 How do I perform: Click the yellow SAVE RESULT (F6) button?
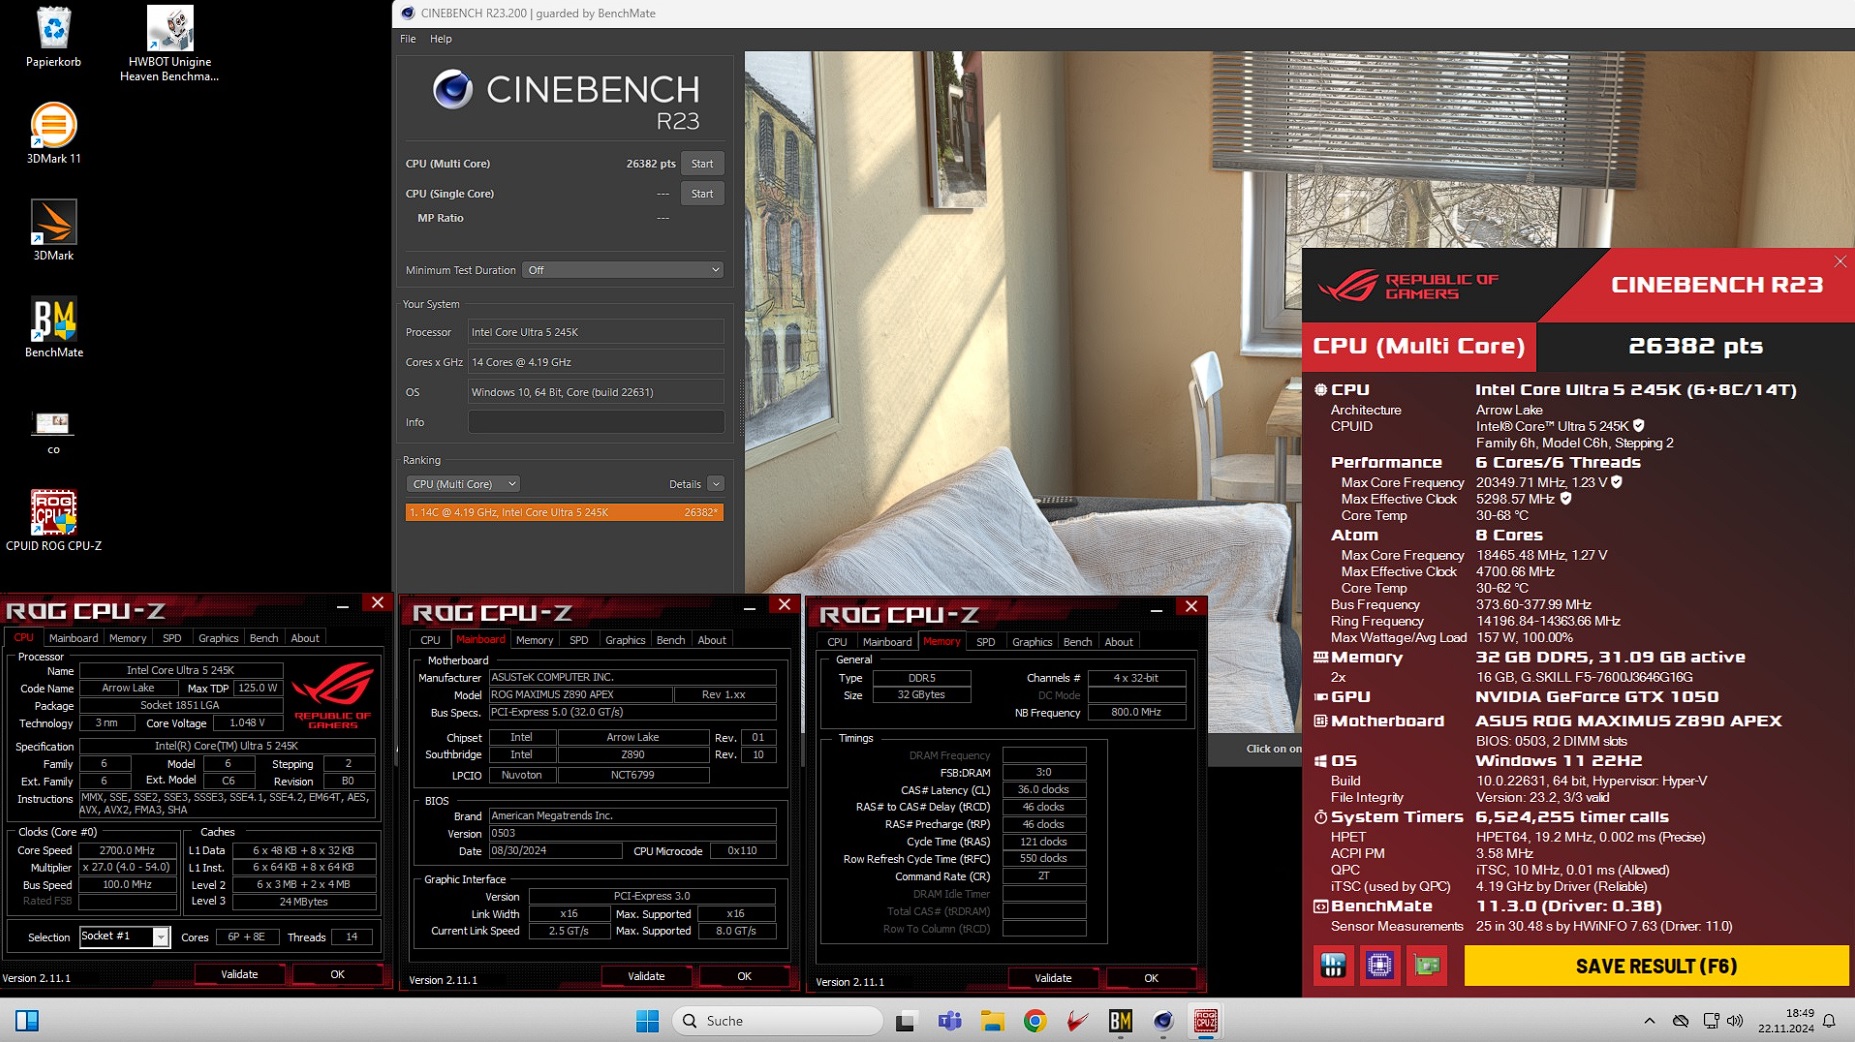tap(1656, 966)
